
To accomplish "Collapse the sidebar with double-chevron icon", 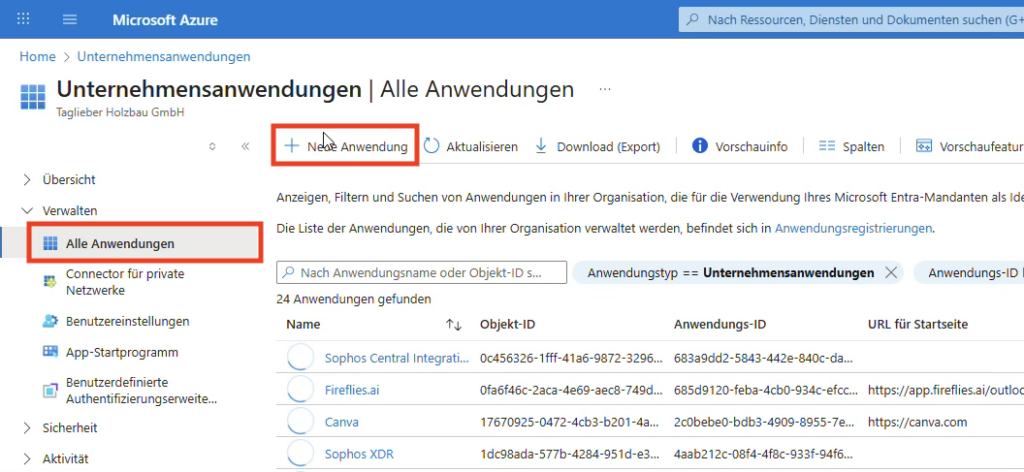I will point(245,146).
